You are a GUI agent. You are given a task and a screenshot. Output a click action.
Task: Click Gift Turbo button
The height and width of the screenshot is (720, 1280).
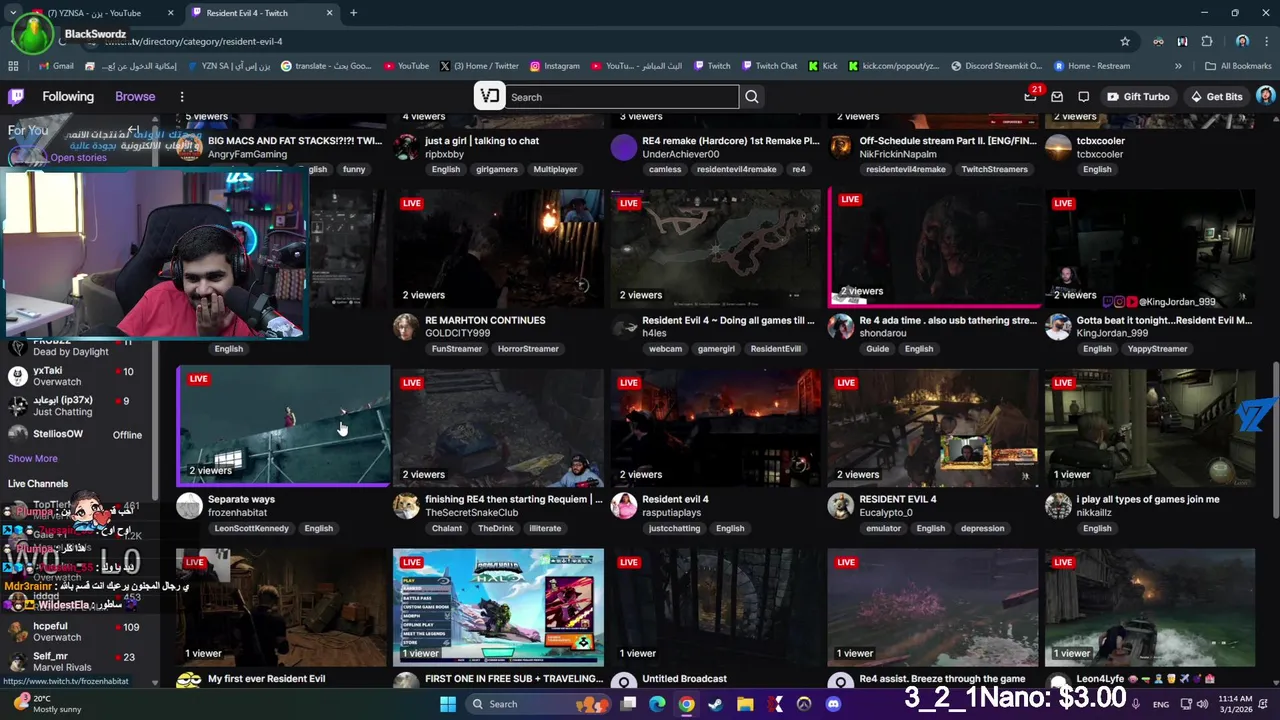[1138, 97]
